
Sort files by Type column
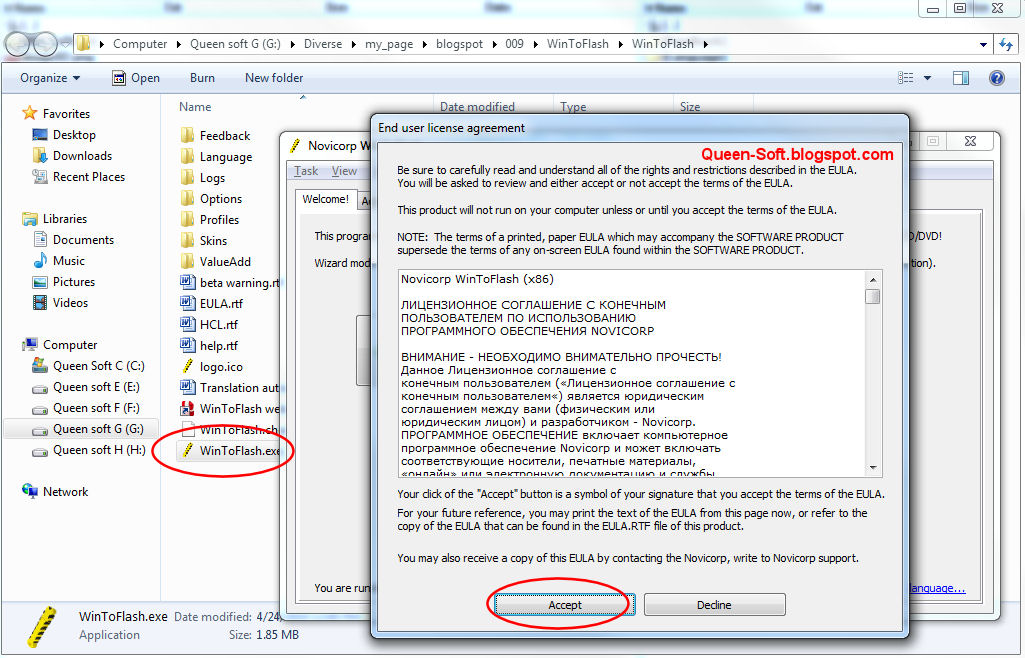pos(573,107)
